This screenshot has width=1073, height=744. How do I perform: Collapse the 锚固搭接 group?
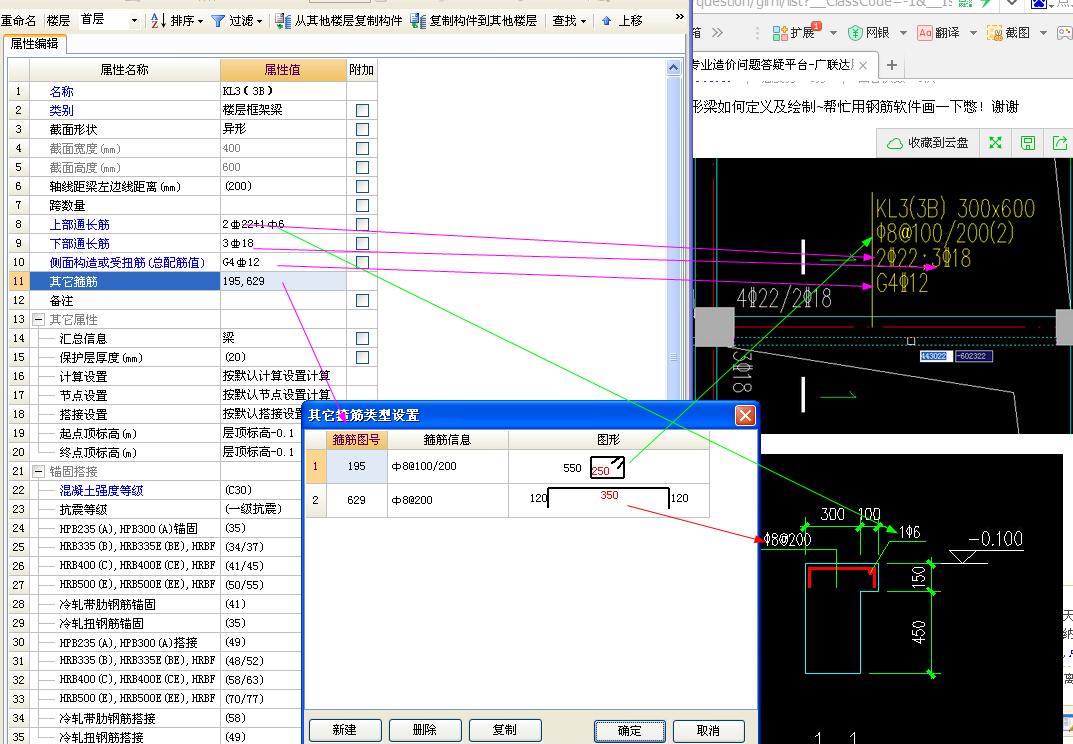click(38, 472)
